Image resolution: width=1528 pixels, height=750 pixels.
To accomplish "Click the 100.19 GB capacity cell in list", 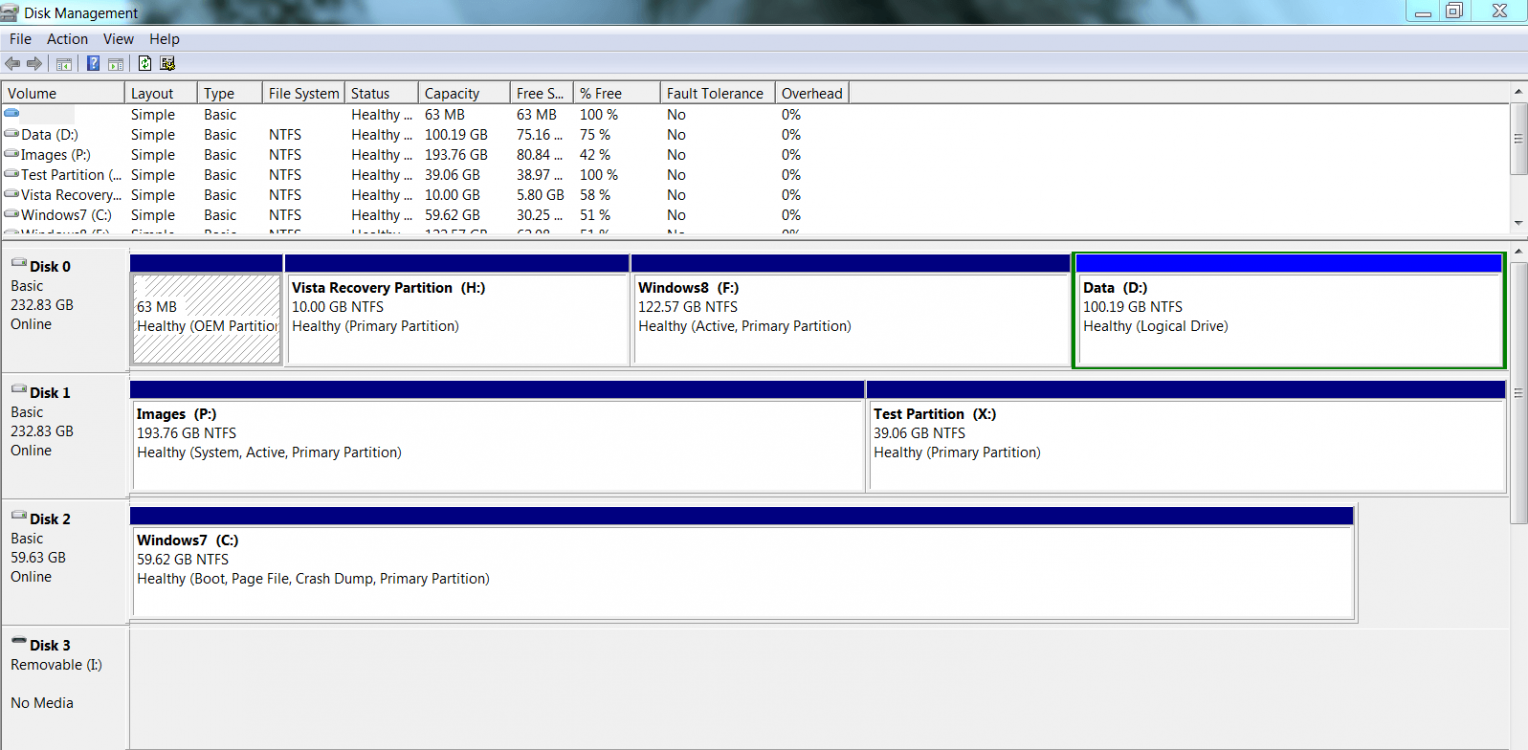I will (456, 134).
